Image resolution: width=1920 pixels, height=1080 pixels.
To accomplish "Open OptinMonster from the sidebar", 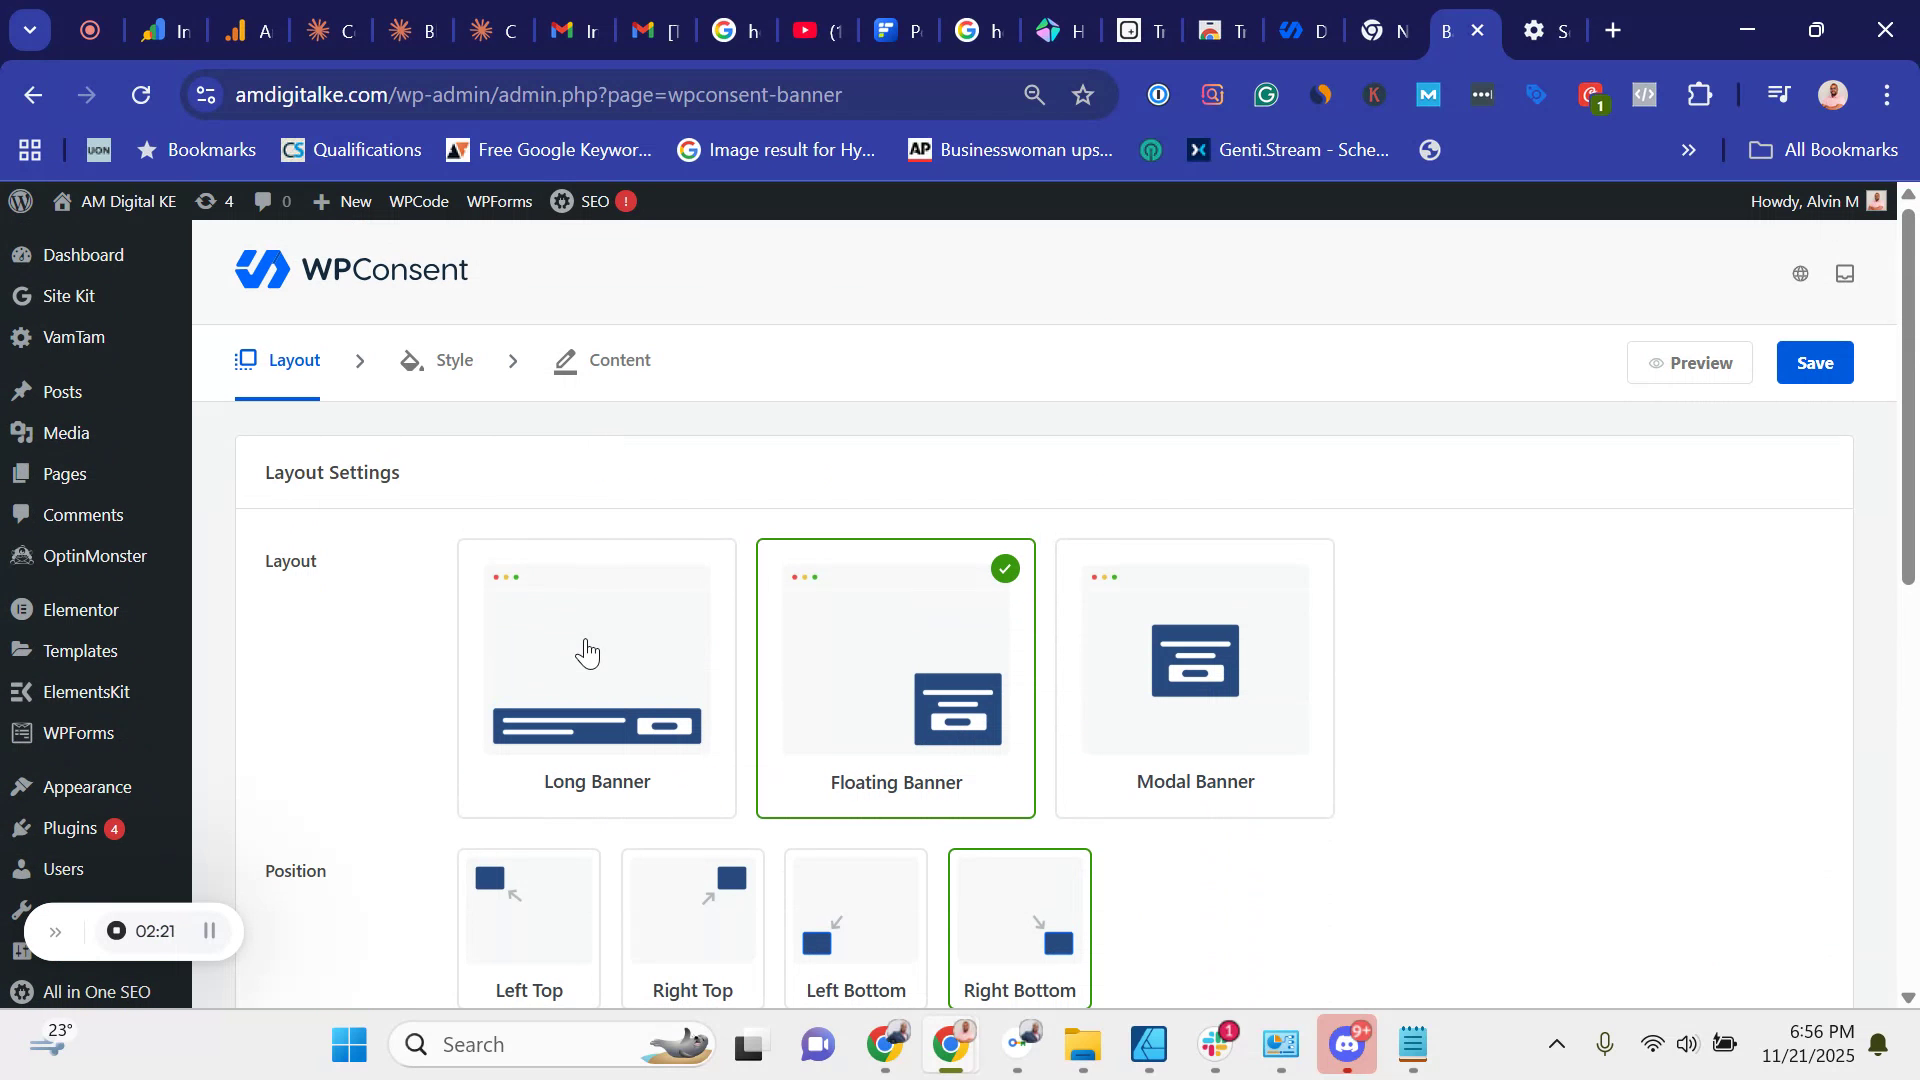I will 93,556.
